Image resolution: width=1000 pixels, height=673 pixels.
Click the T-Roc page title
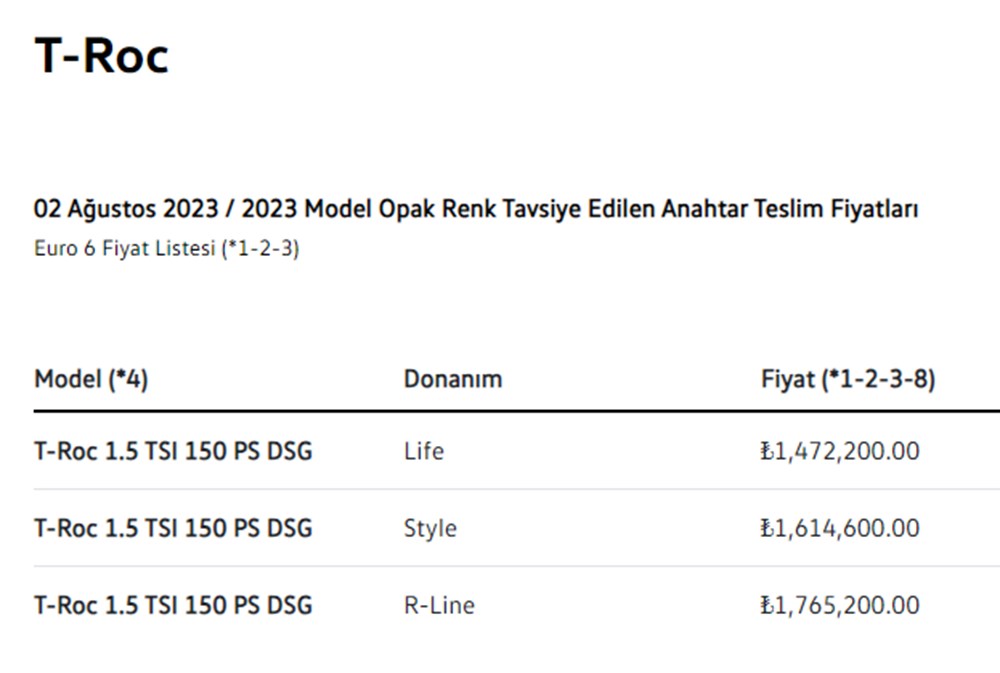[101, 55]
